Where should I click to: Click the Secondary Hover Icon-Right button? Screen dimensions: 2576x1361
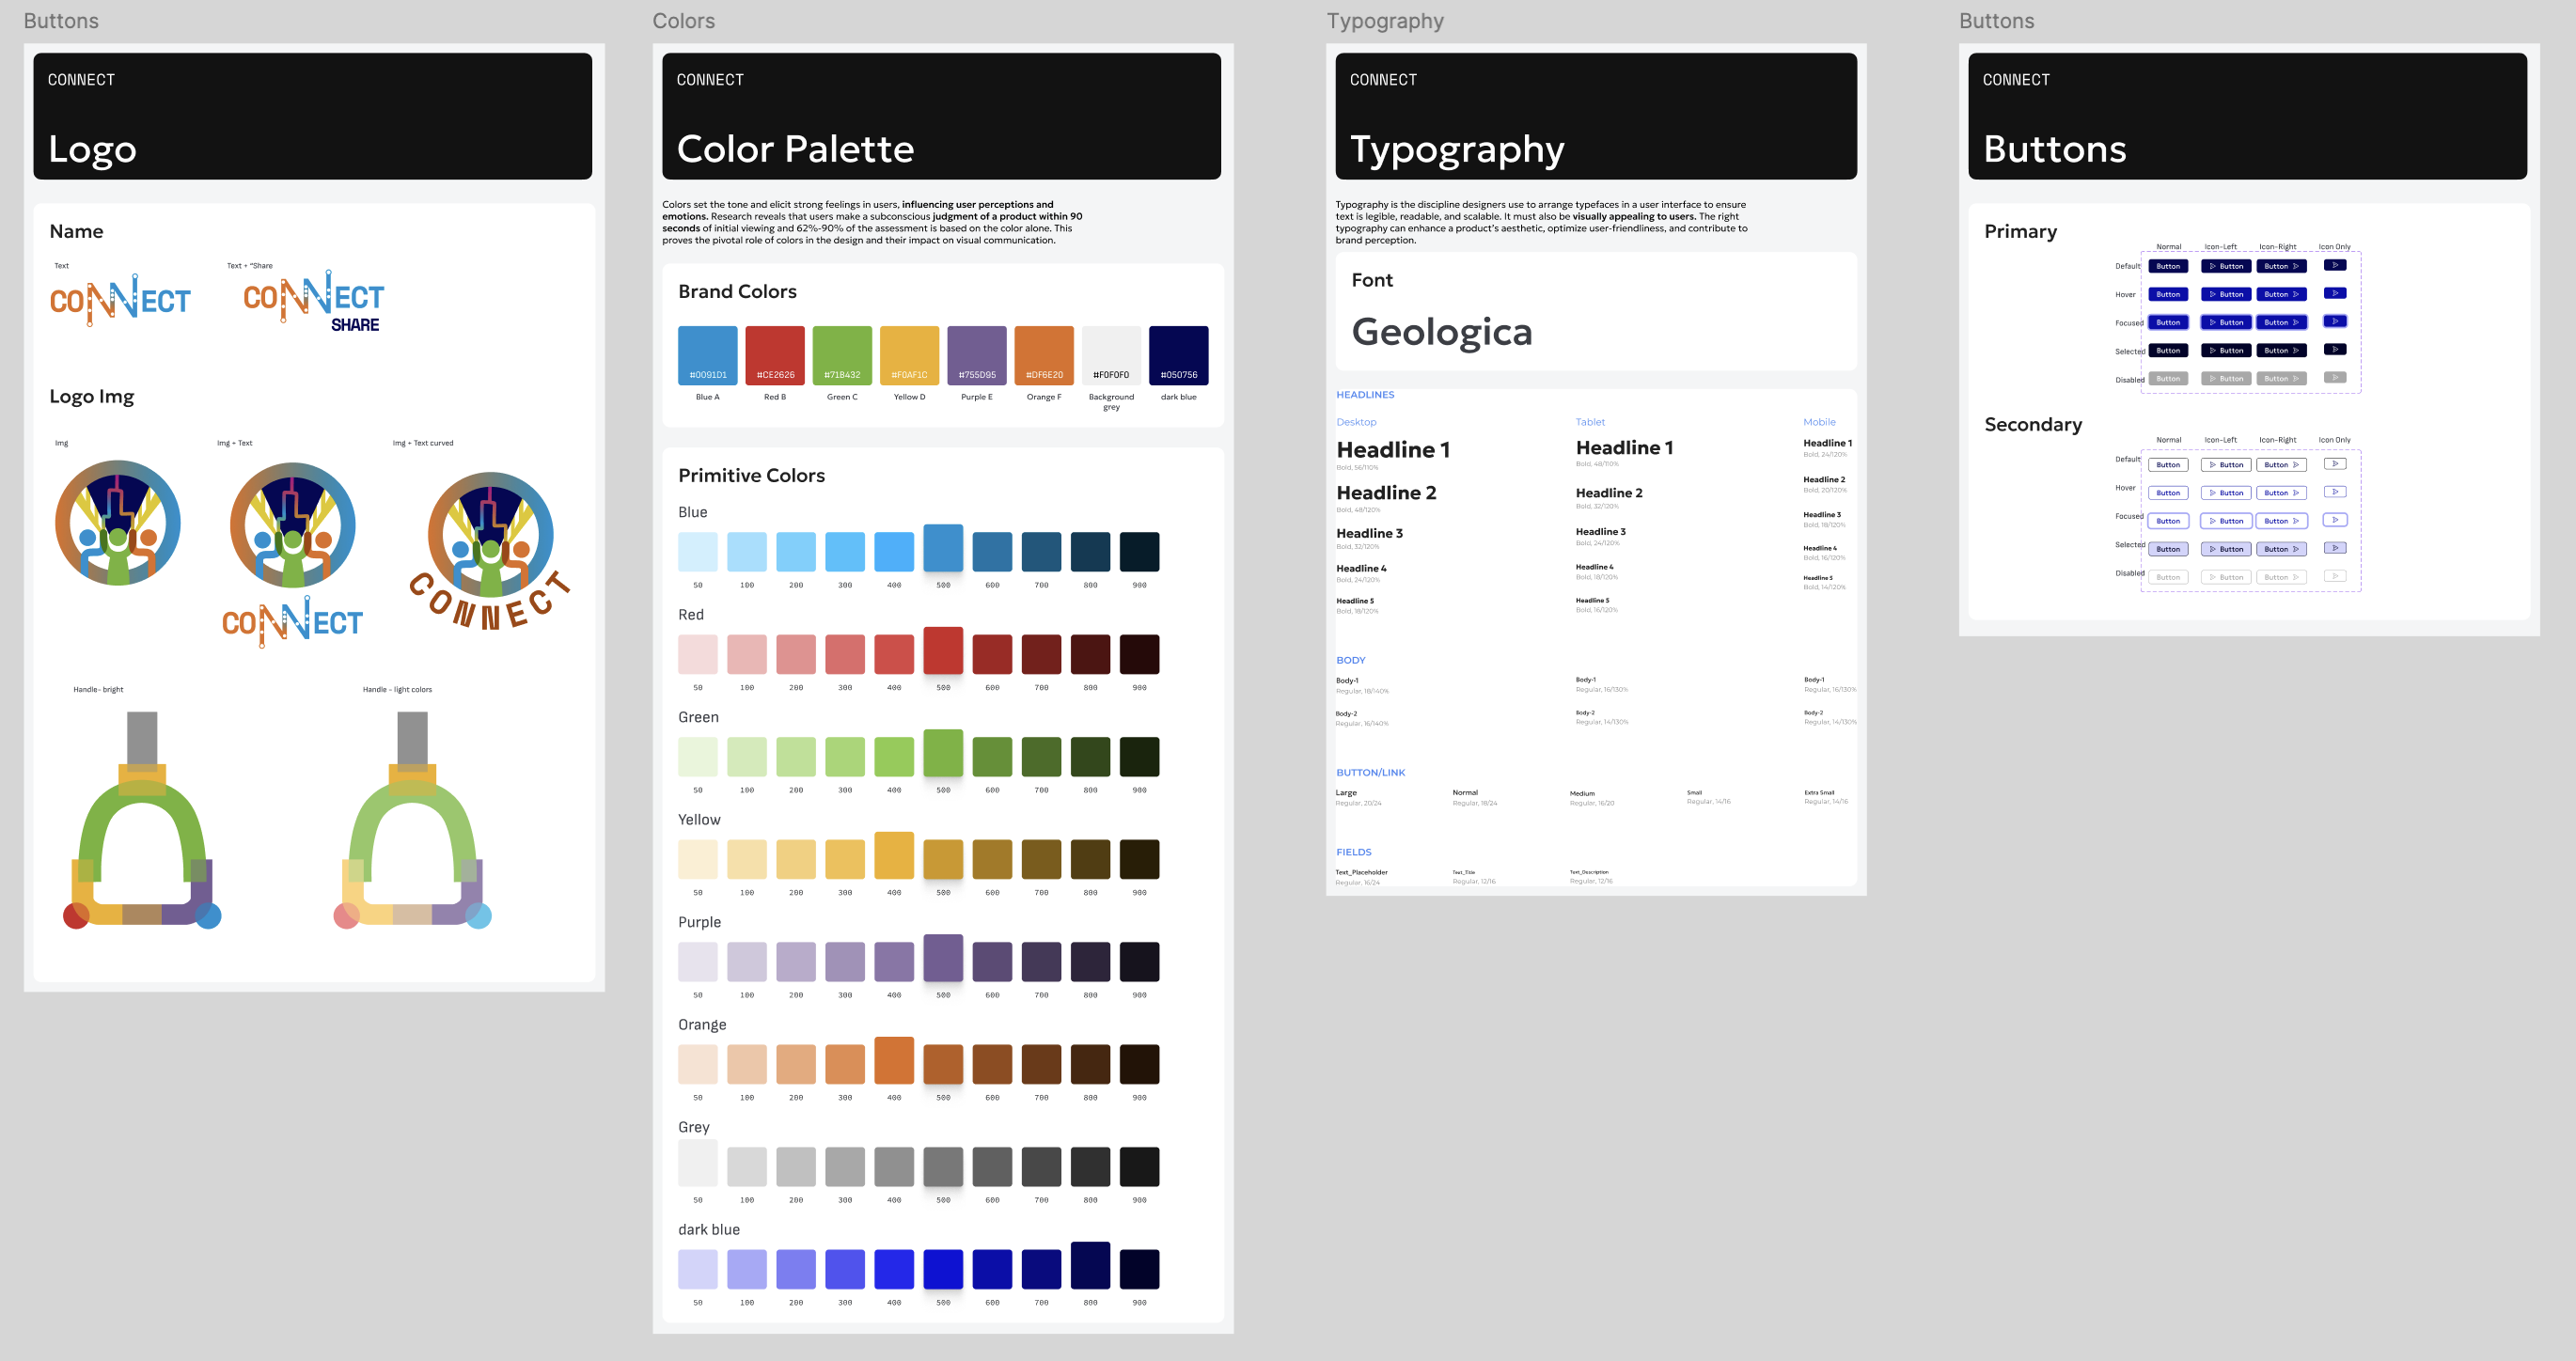click(2280, 492)
